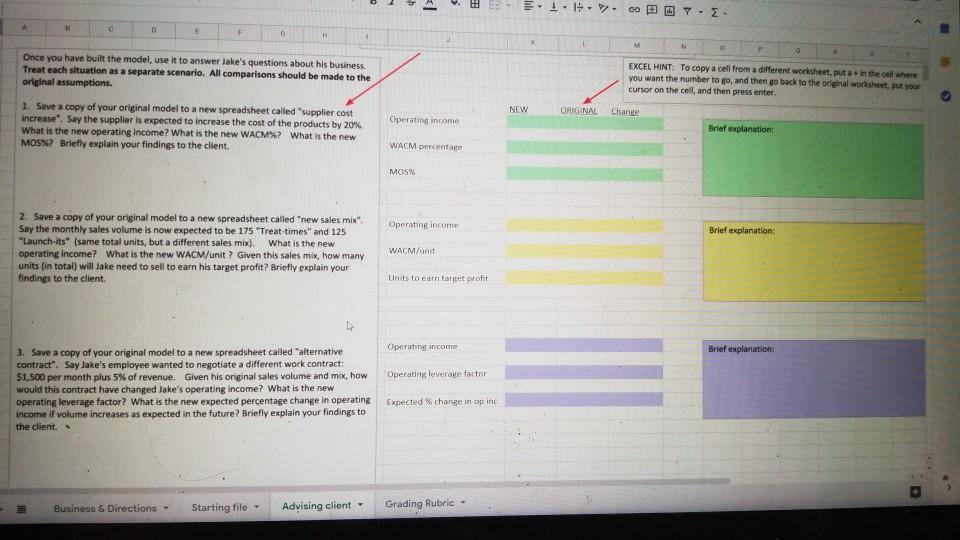Click the Explore button at the bottom right

(915, 492)
